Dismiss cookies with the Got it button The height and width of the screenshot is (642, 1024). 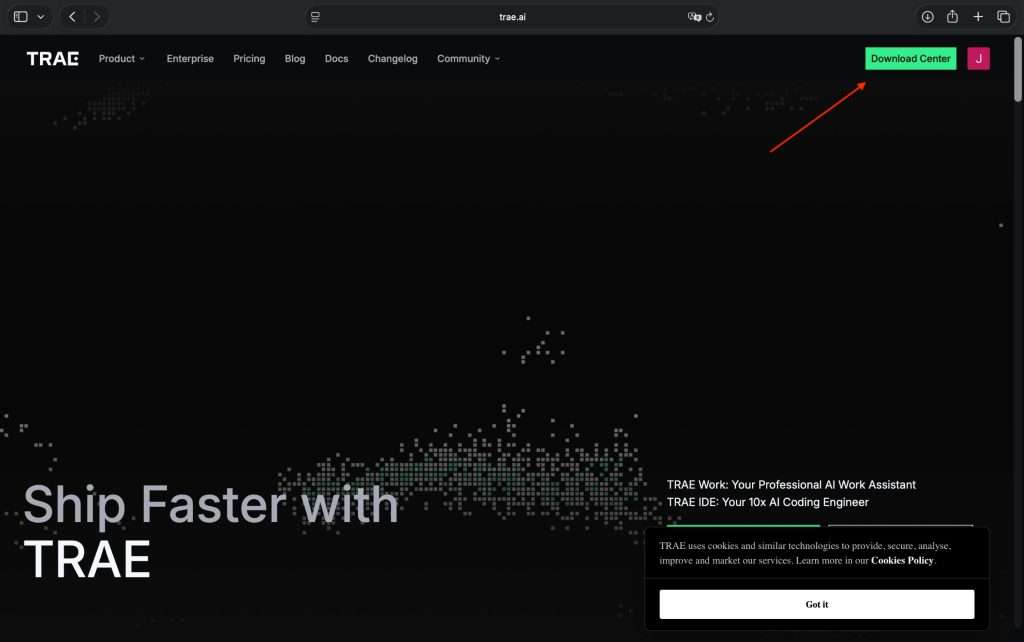coord(816,604)
